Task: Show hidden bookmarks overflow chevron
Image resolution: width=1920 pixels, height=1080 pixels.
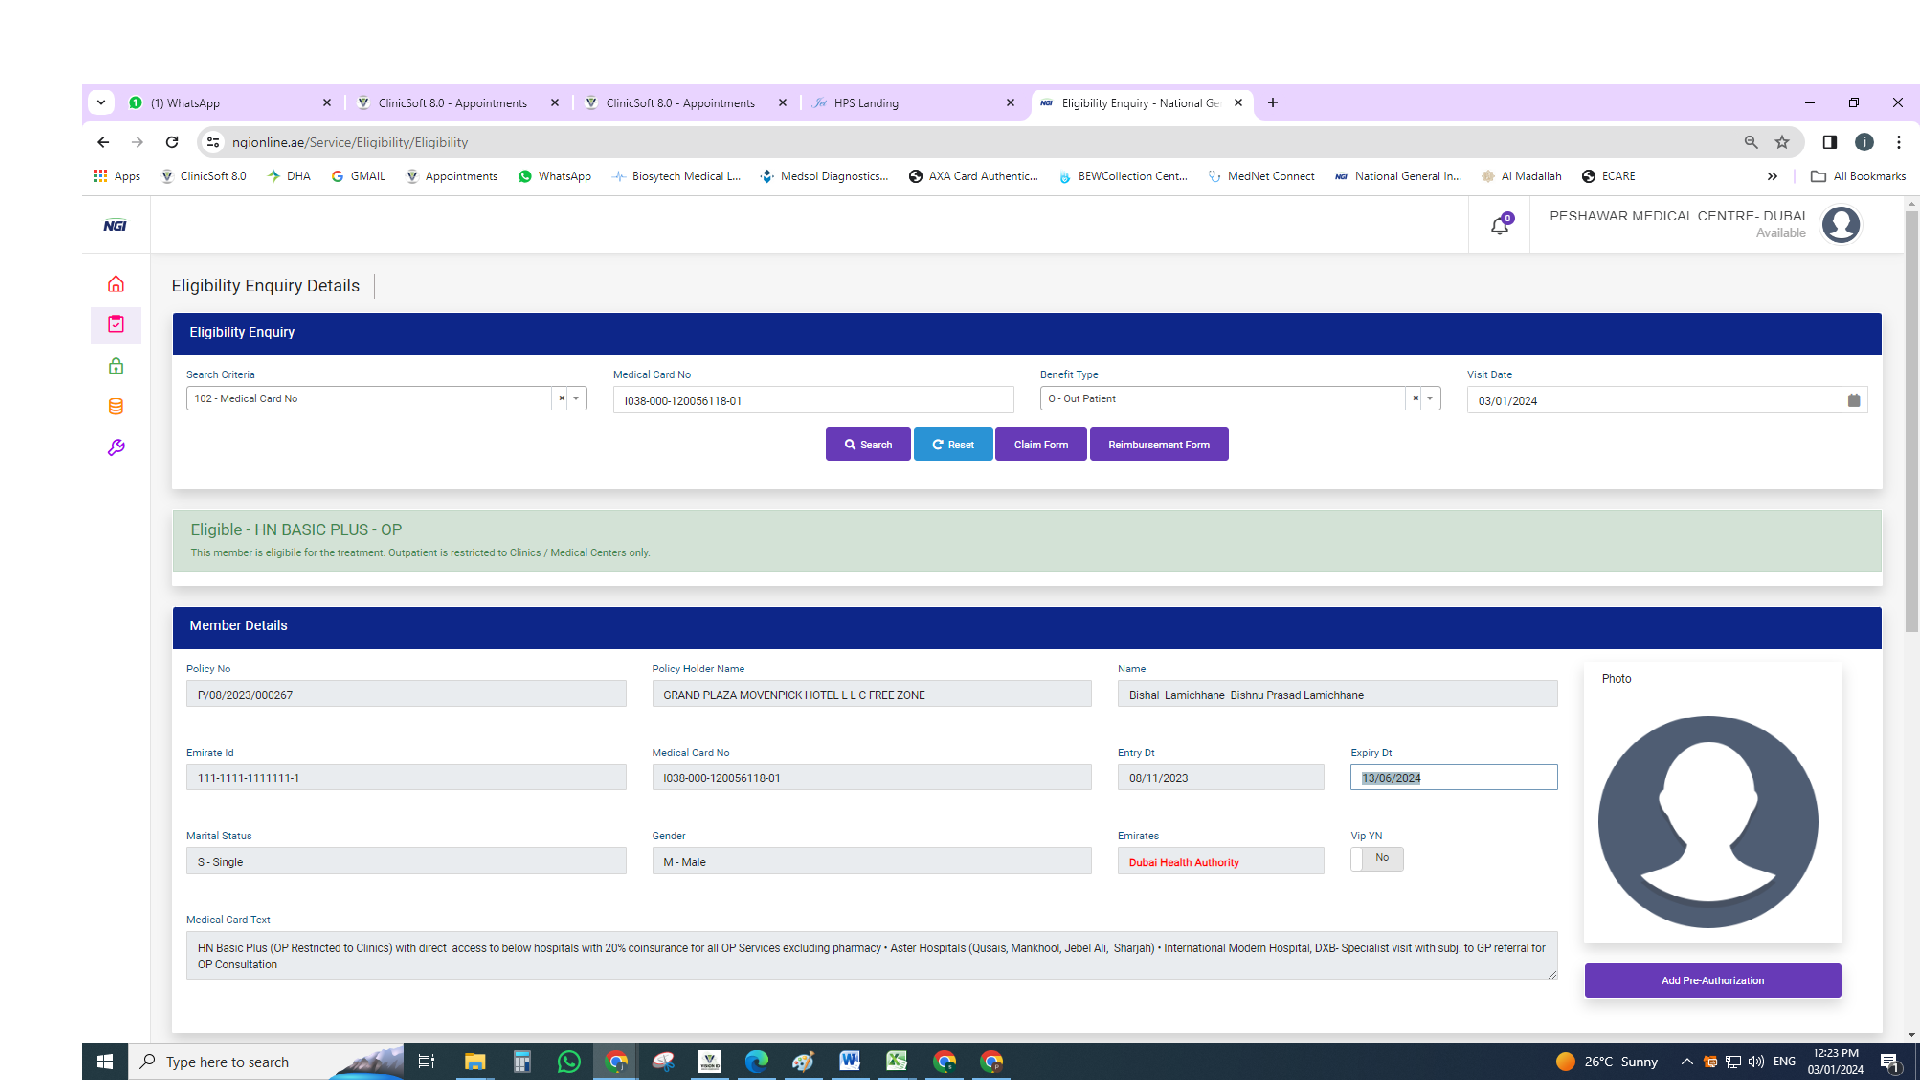Action: (x=1772, y=176)
